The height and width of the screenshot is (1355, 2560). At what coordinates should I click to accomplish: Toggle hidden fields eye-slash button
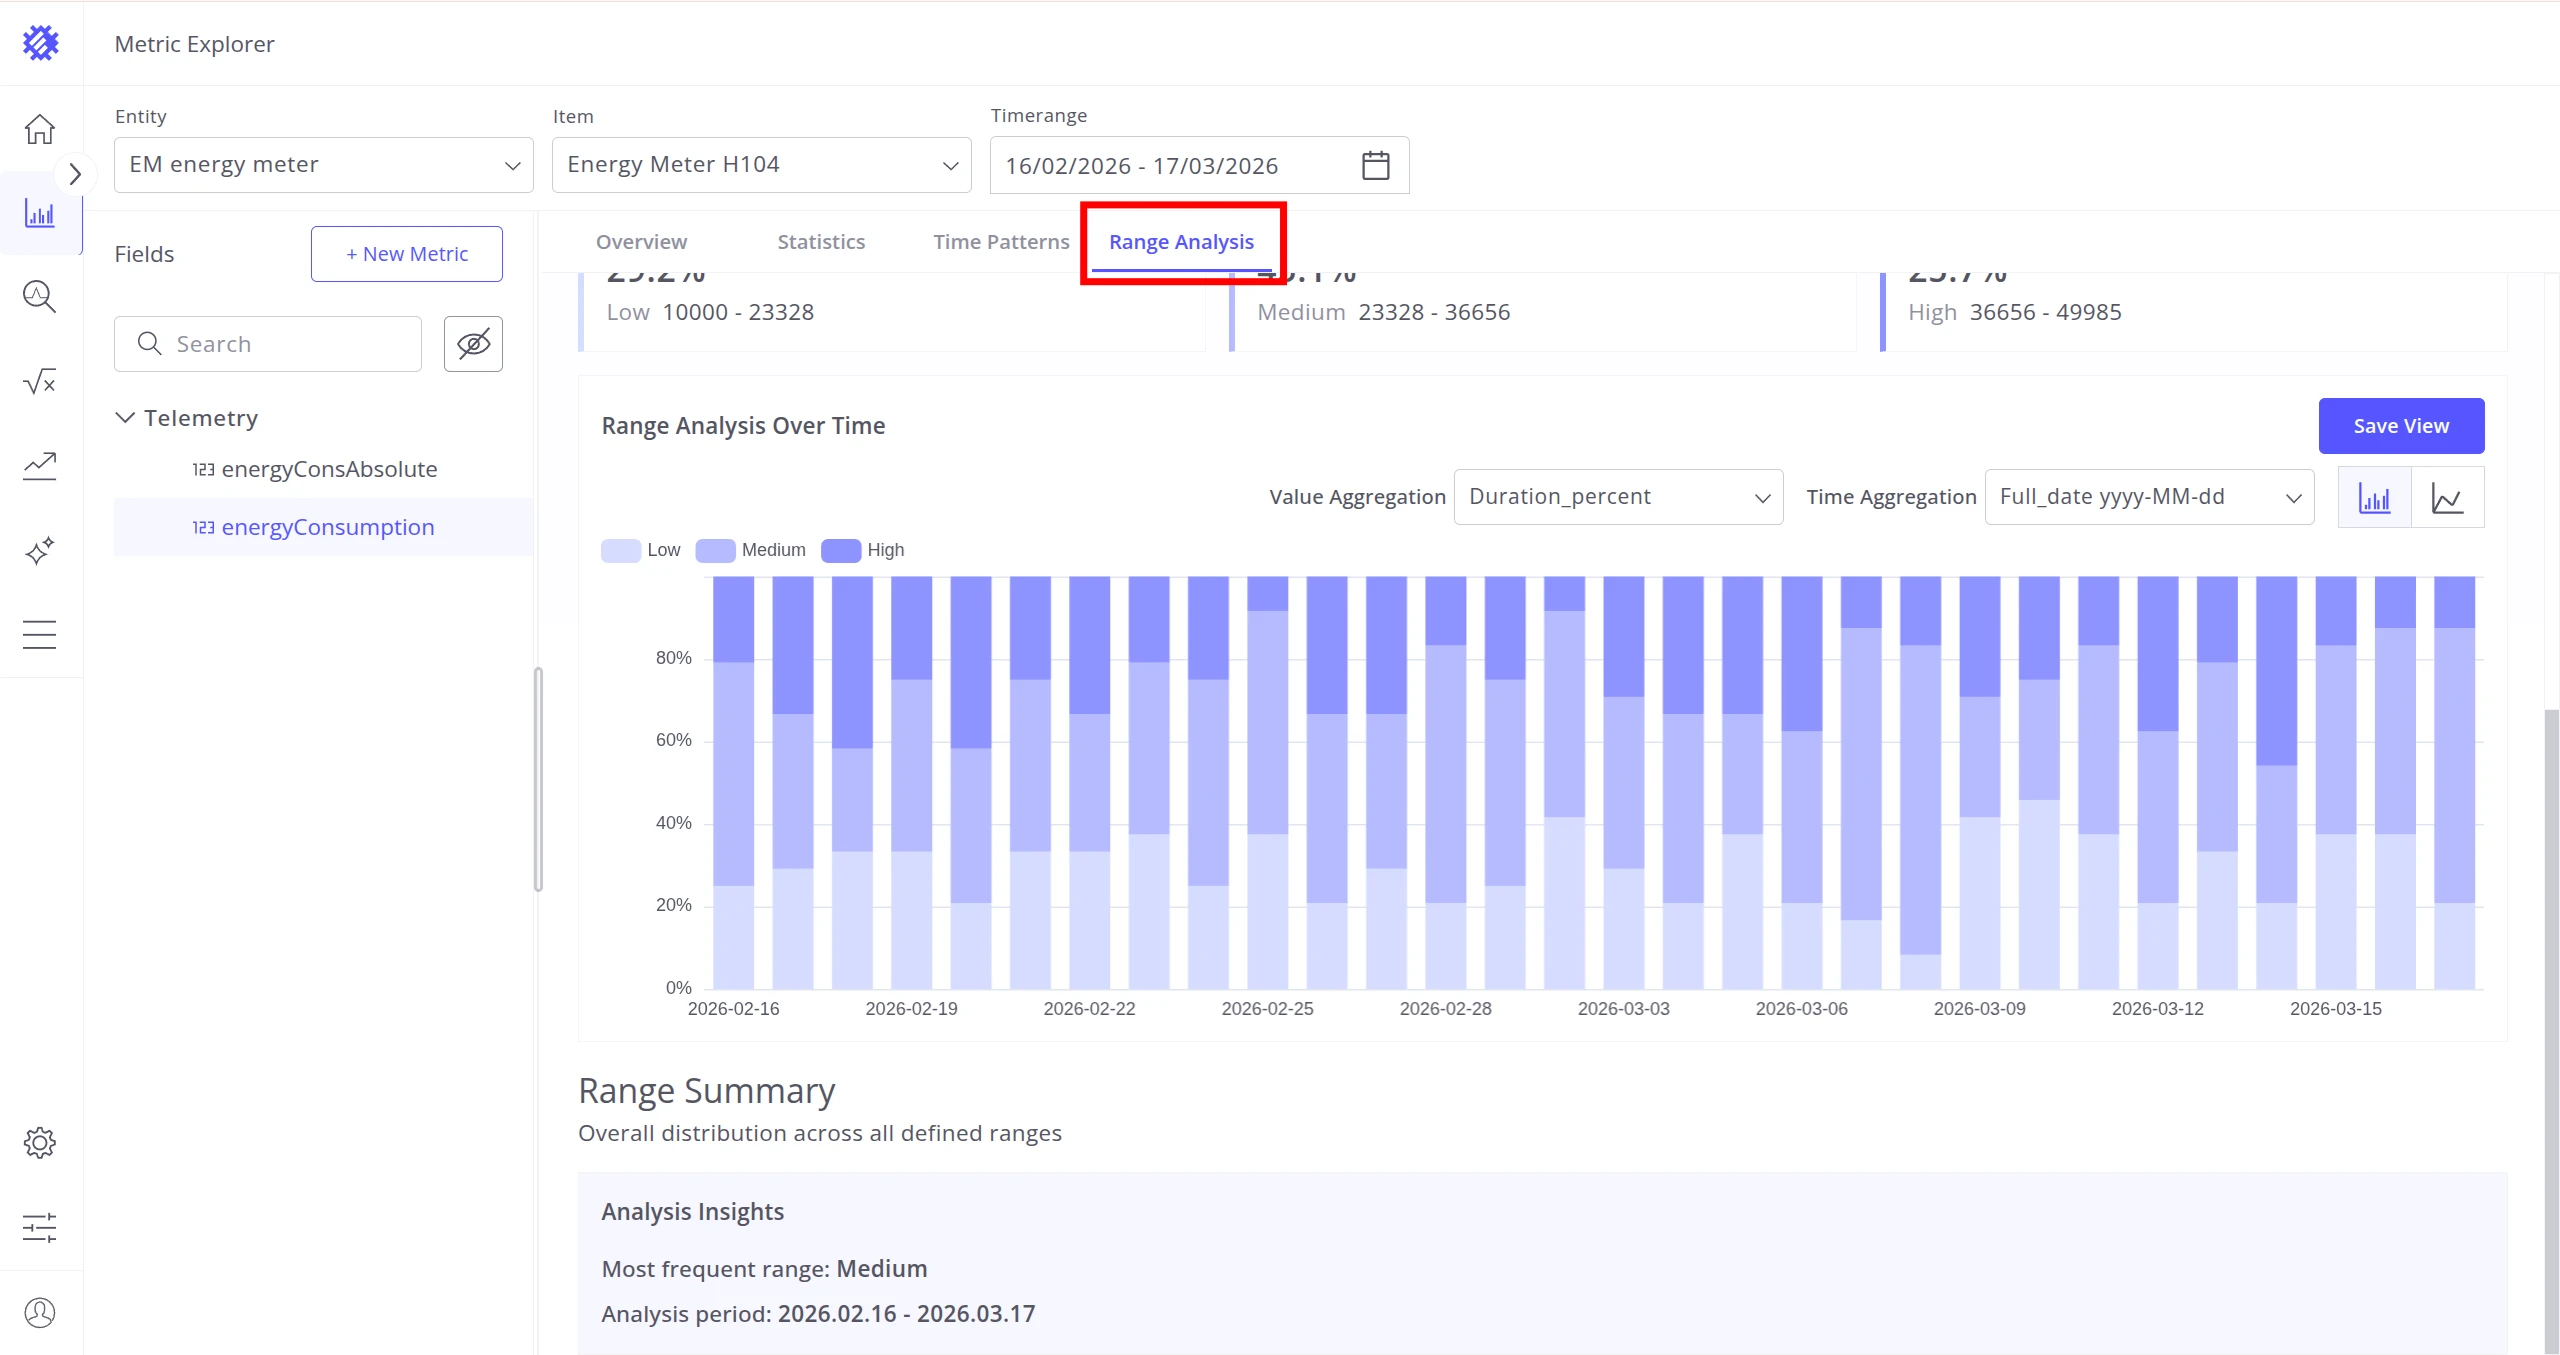pos(473,344)
